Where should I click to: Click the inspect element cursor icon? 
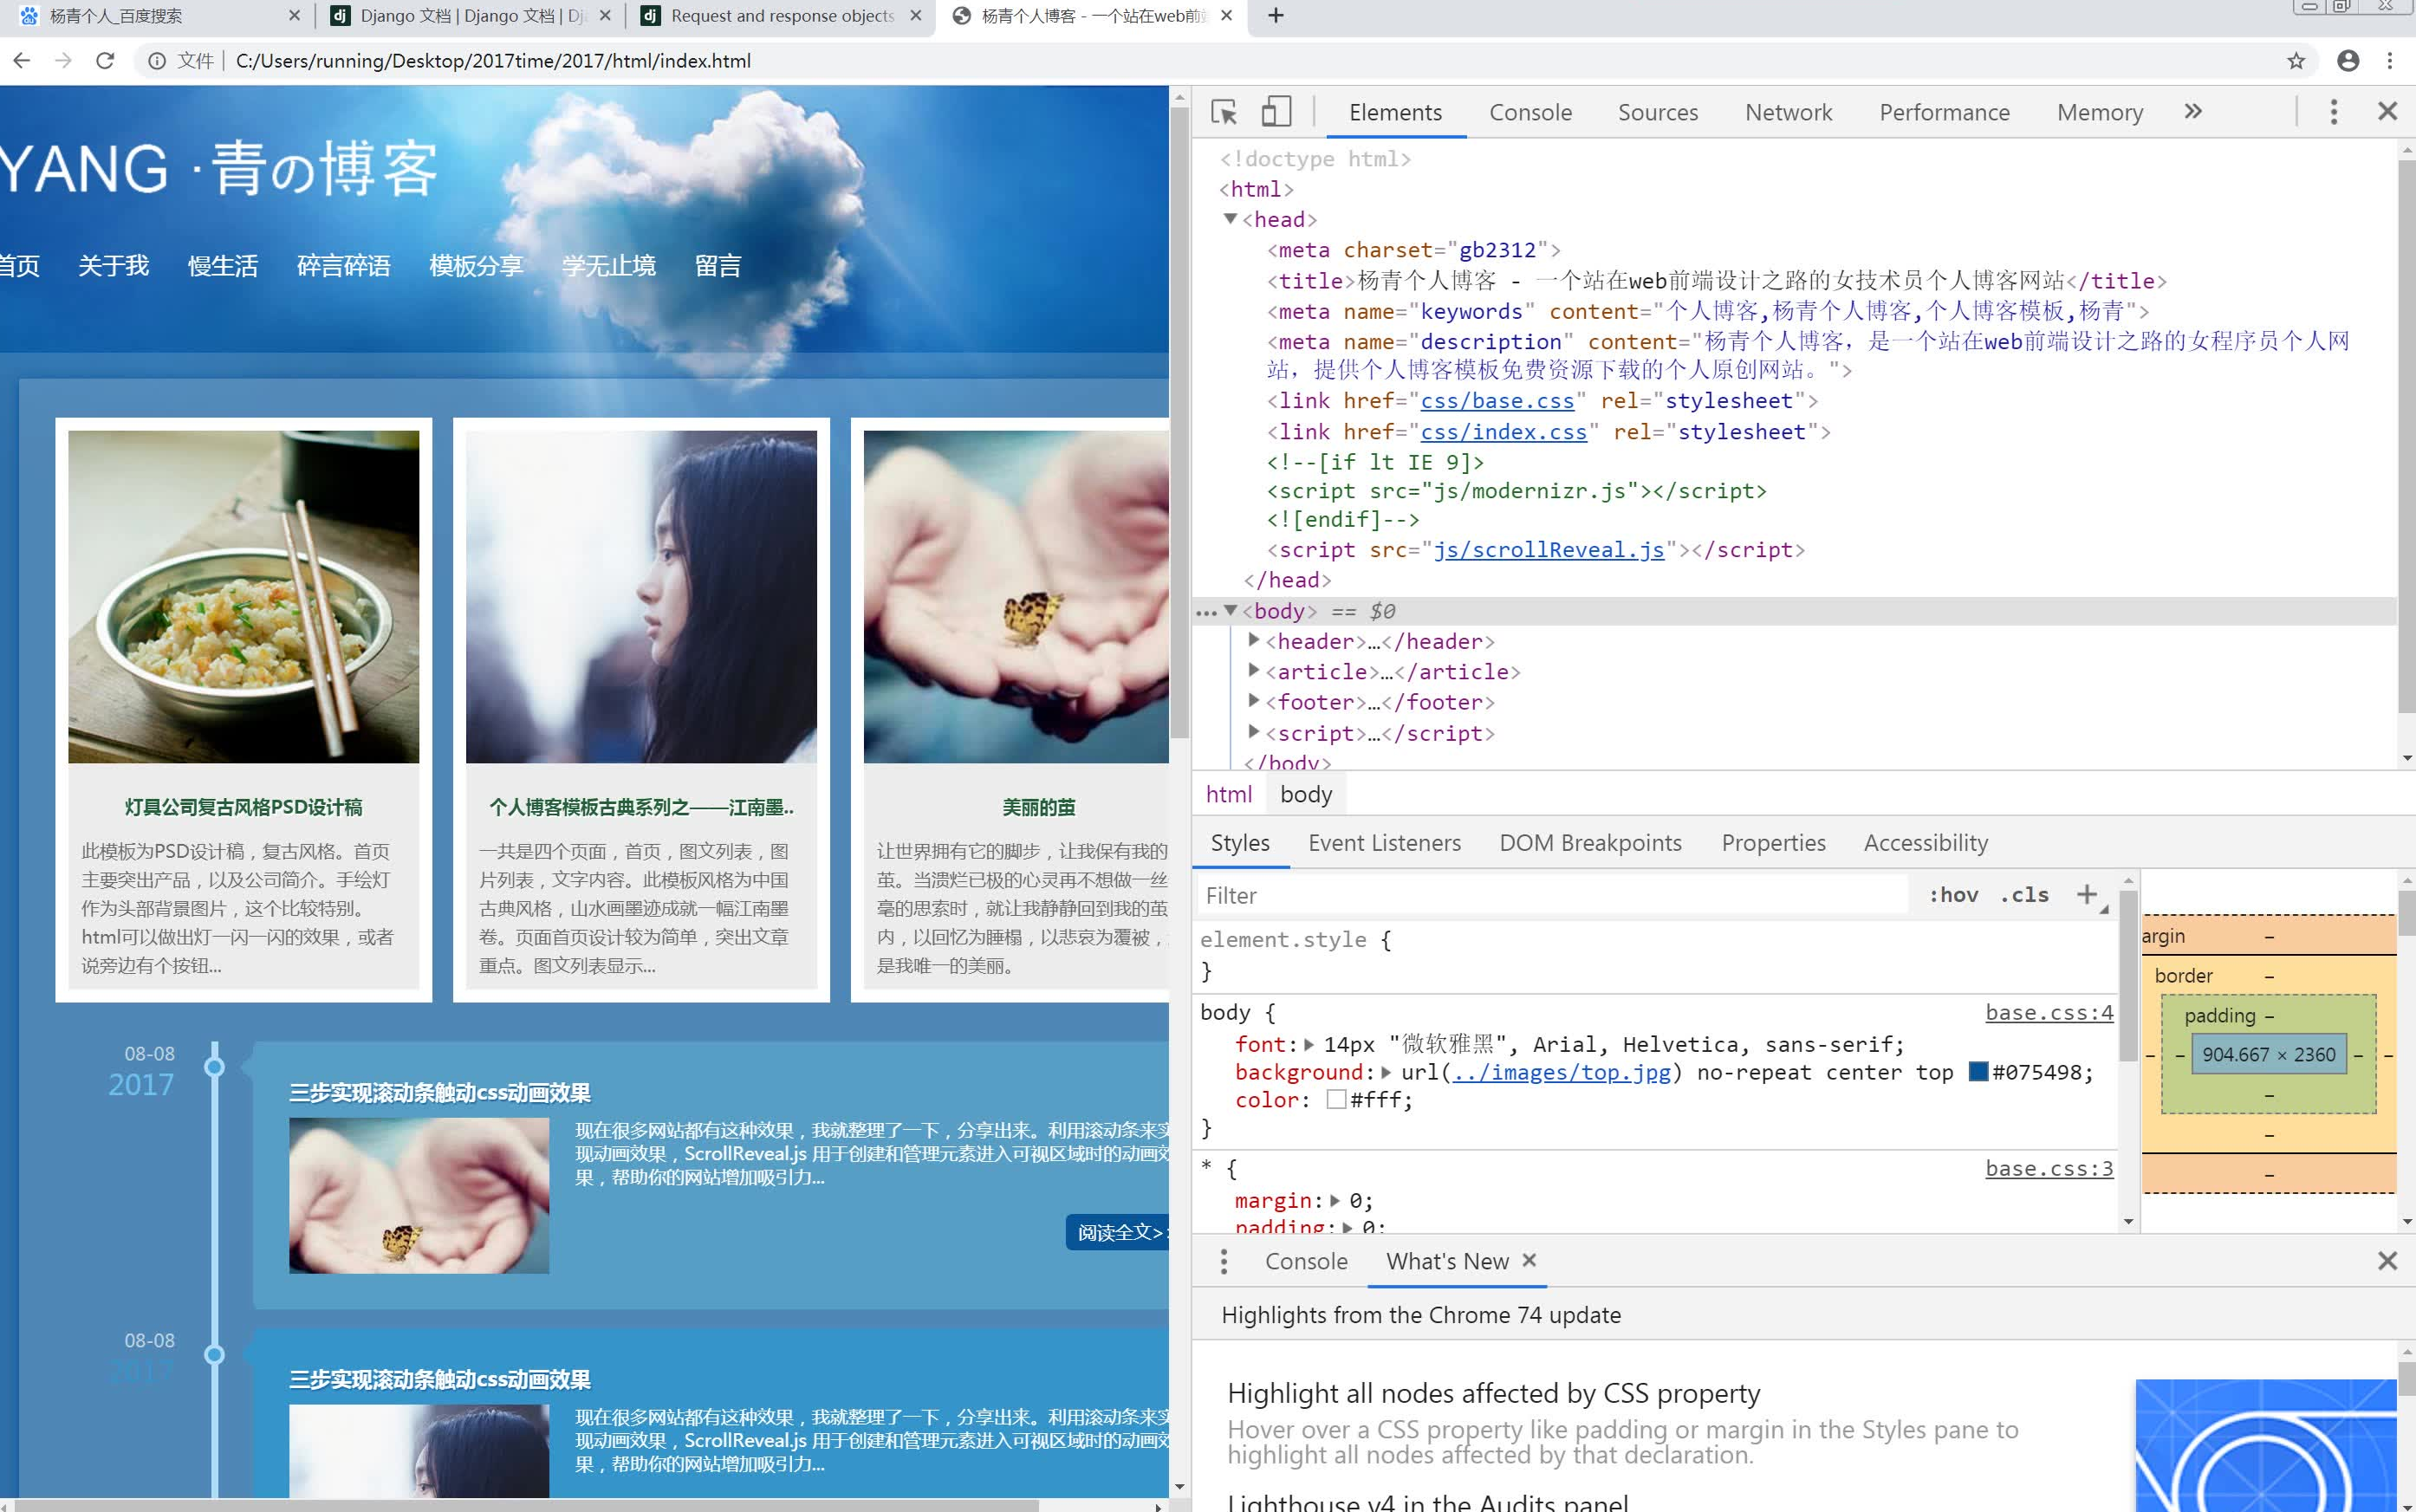(x=1226, y=112)
